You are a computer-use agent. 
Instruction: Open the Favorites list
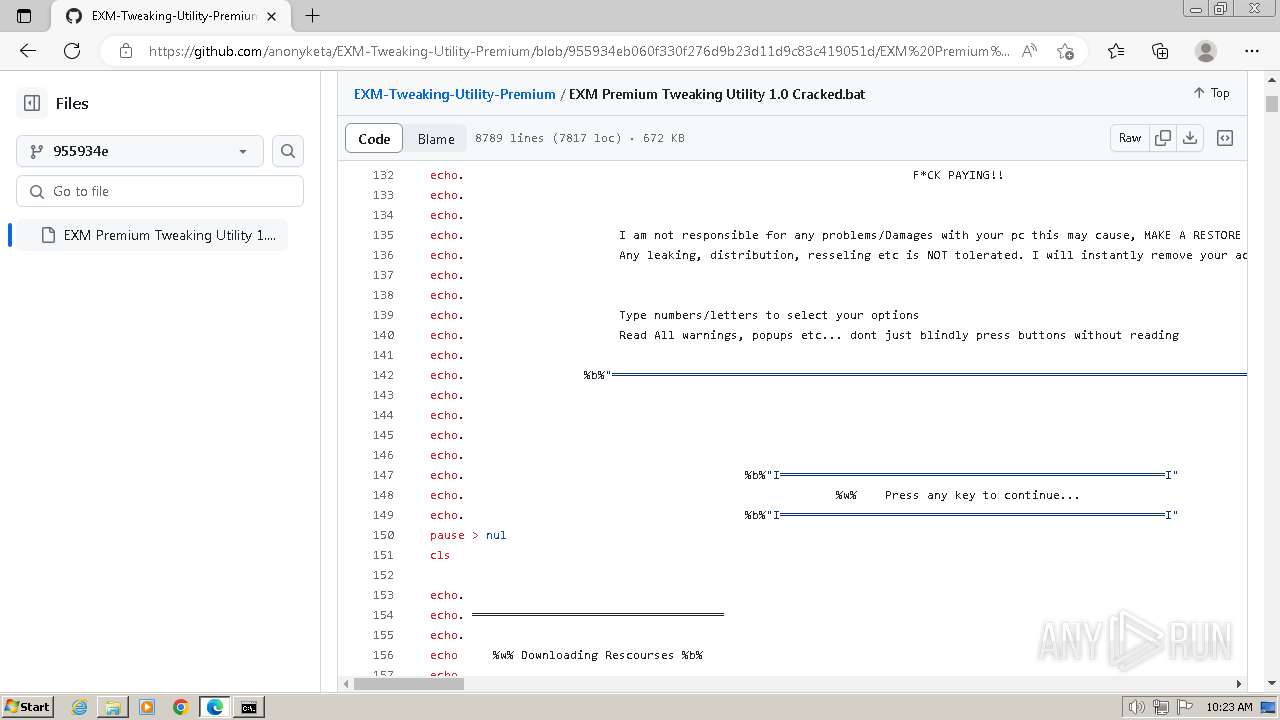1116,51
